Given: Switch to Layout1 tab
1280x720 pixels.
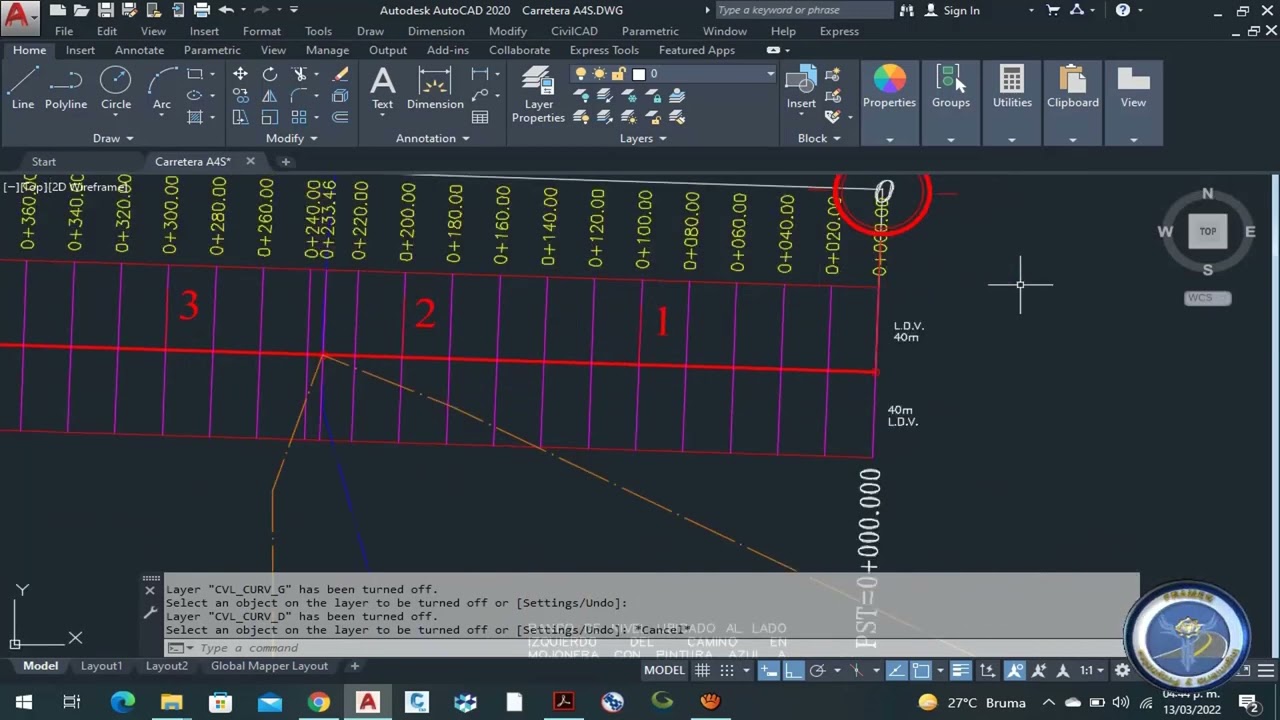Looking at the screenshot, I should 101,666.
